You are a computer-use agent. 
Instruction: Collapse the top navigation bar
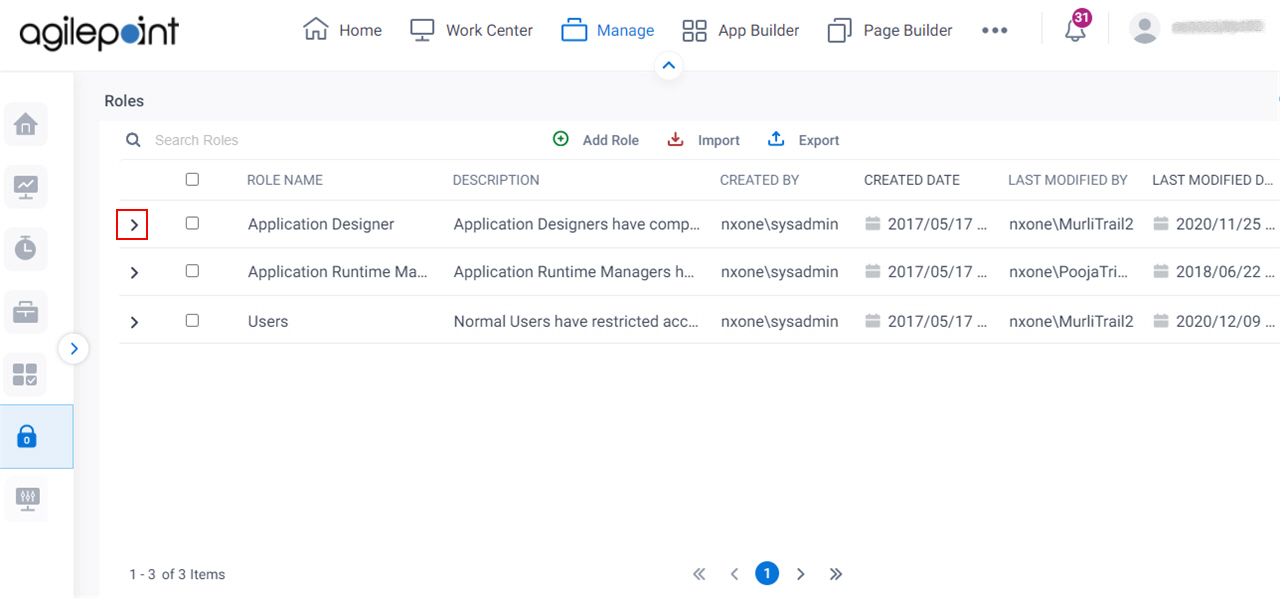tap(669, 66)
